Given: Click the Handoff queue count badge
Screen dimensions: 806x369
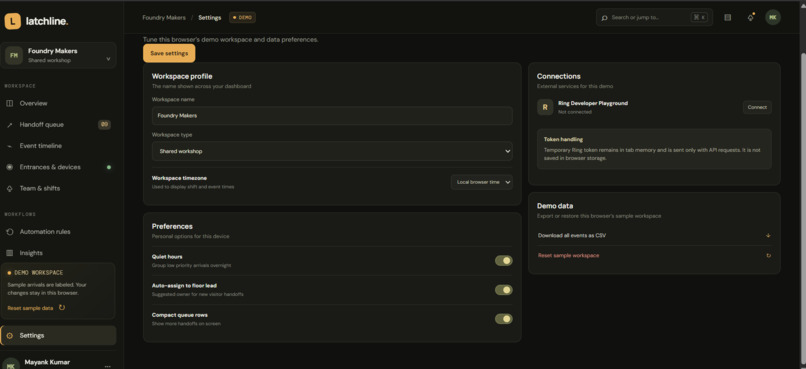Looking at the screenshot, I should pos(104,124).
